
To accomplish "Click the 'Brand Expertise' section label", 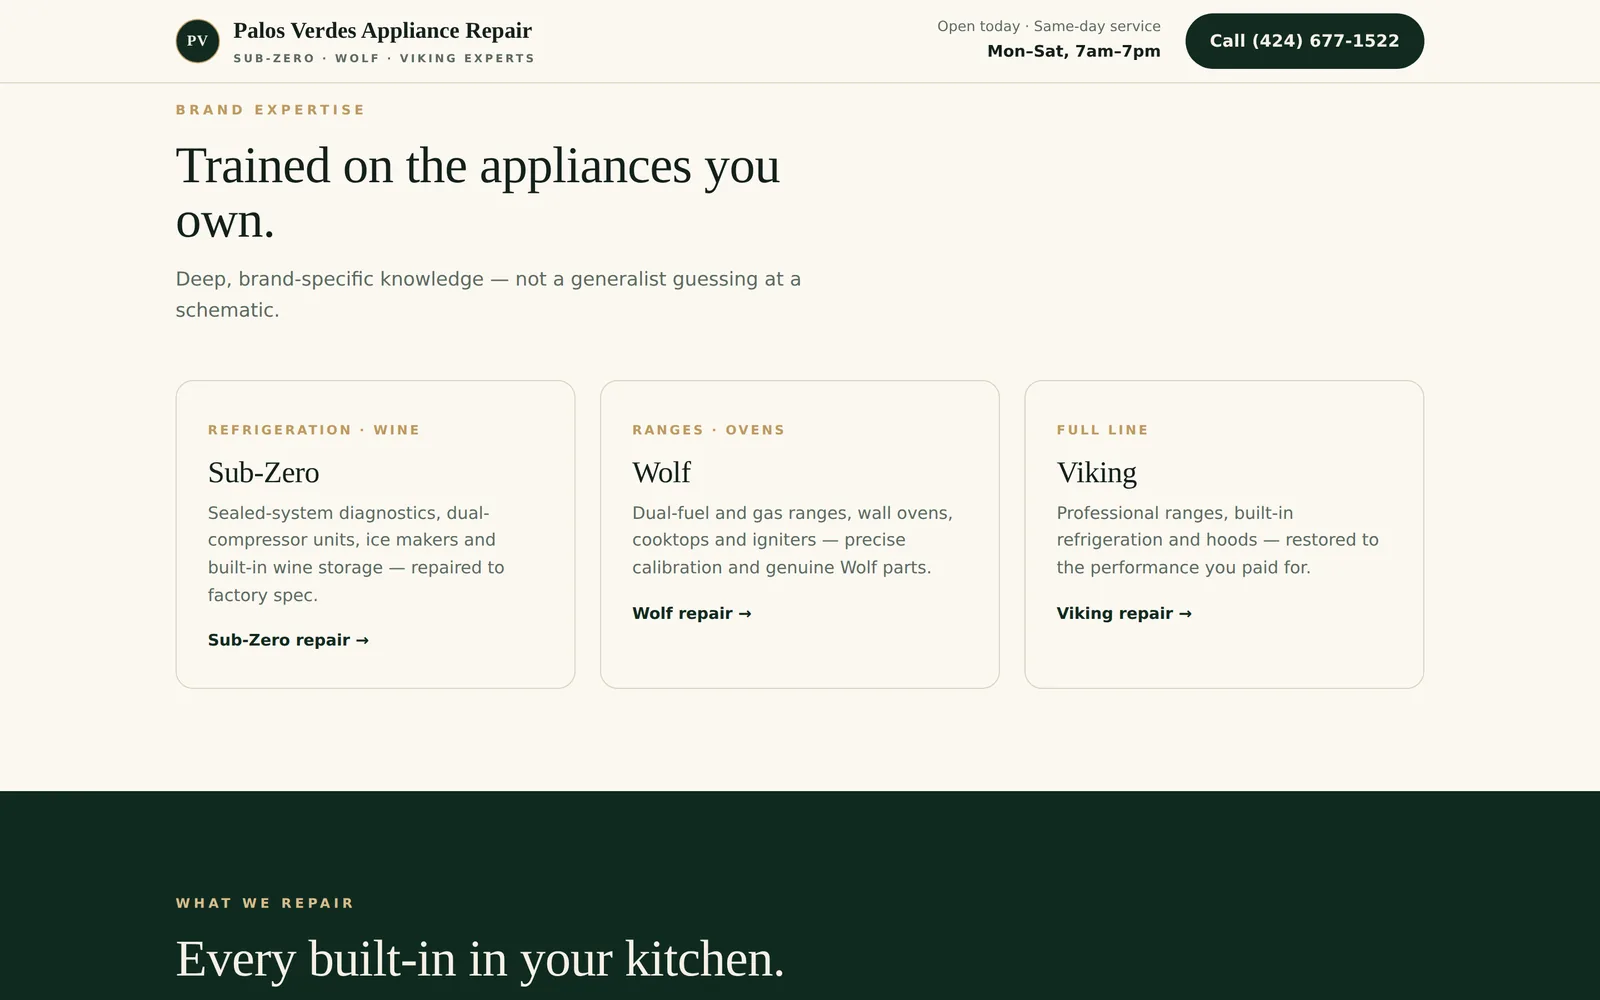I will (x=270, y=110).
